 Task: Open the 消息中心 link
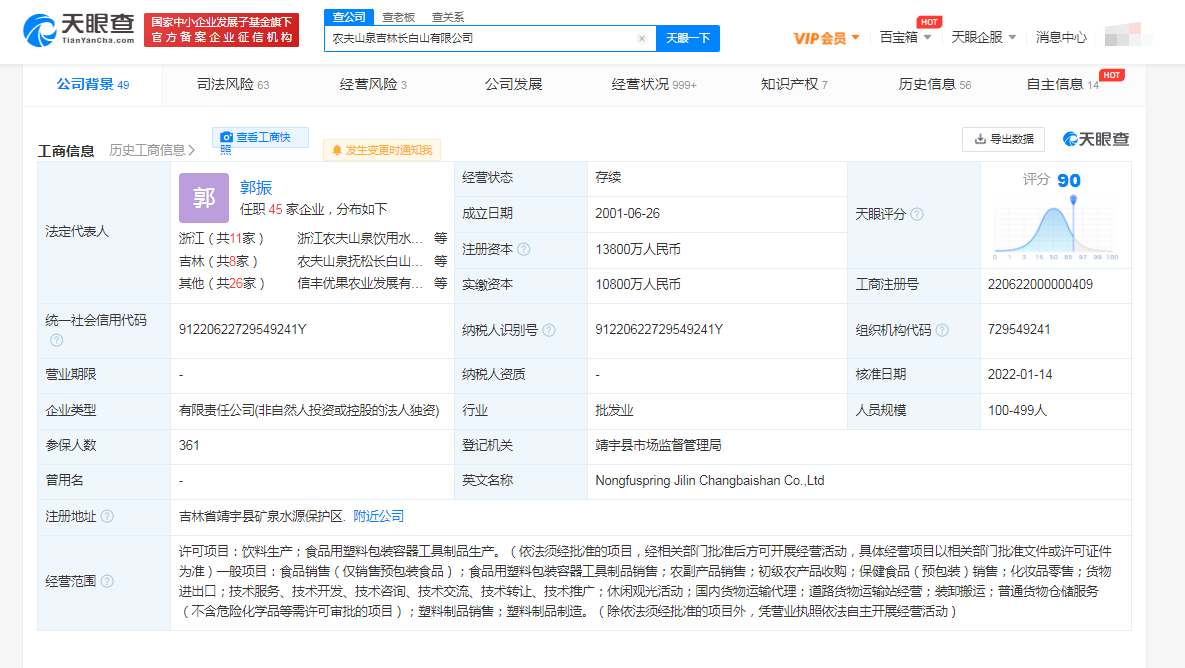click(x=1061, y=37)
